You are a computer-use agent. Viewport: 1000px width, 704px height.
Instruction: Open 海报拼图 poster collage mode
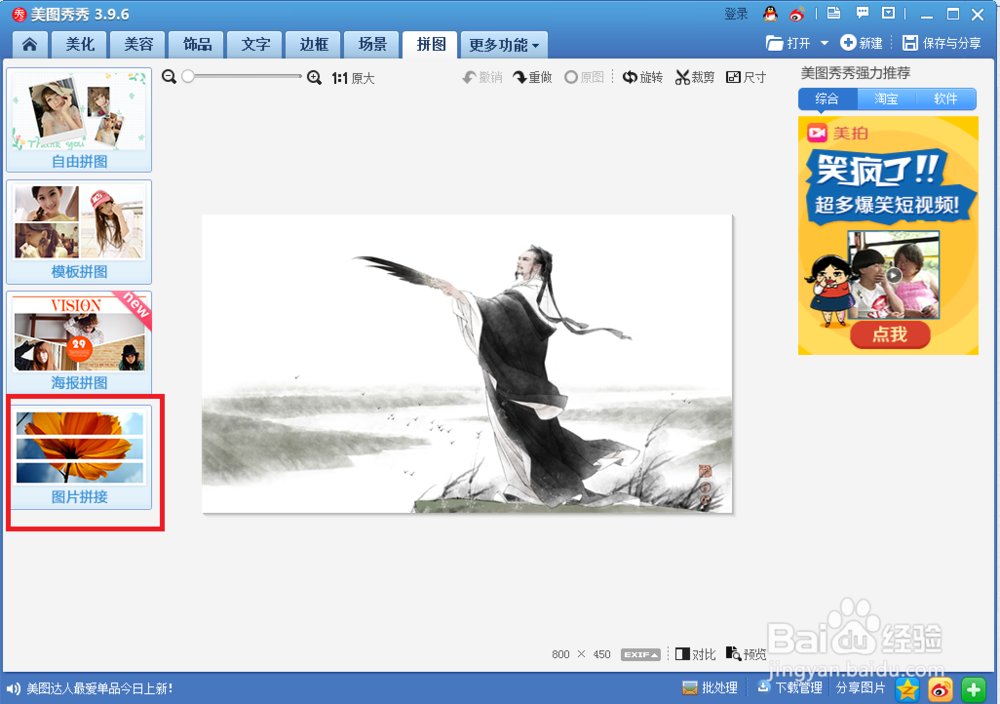coord(79,343)
